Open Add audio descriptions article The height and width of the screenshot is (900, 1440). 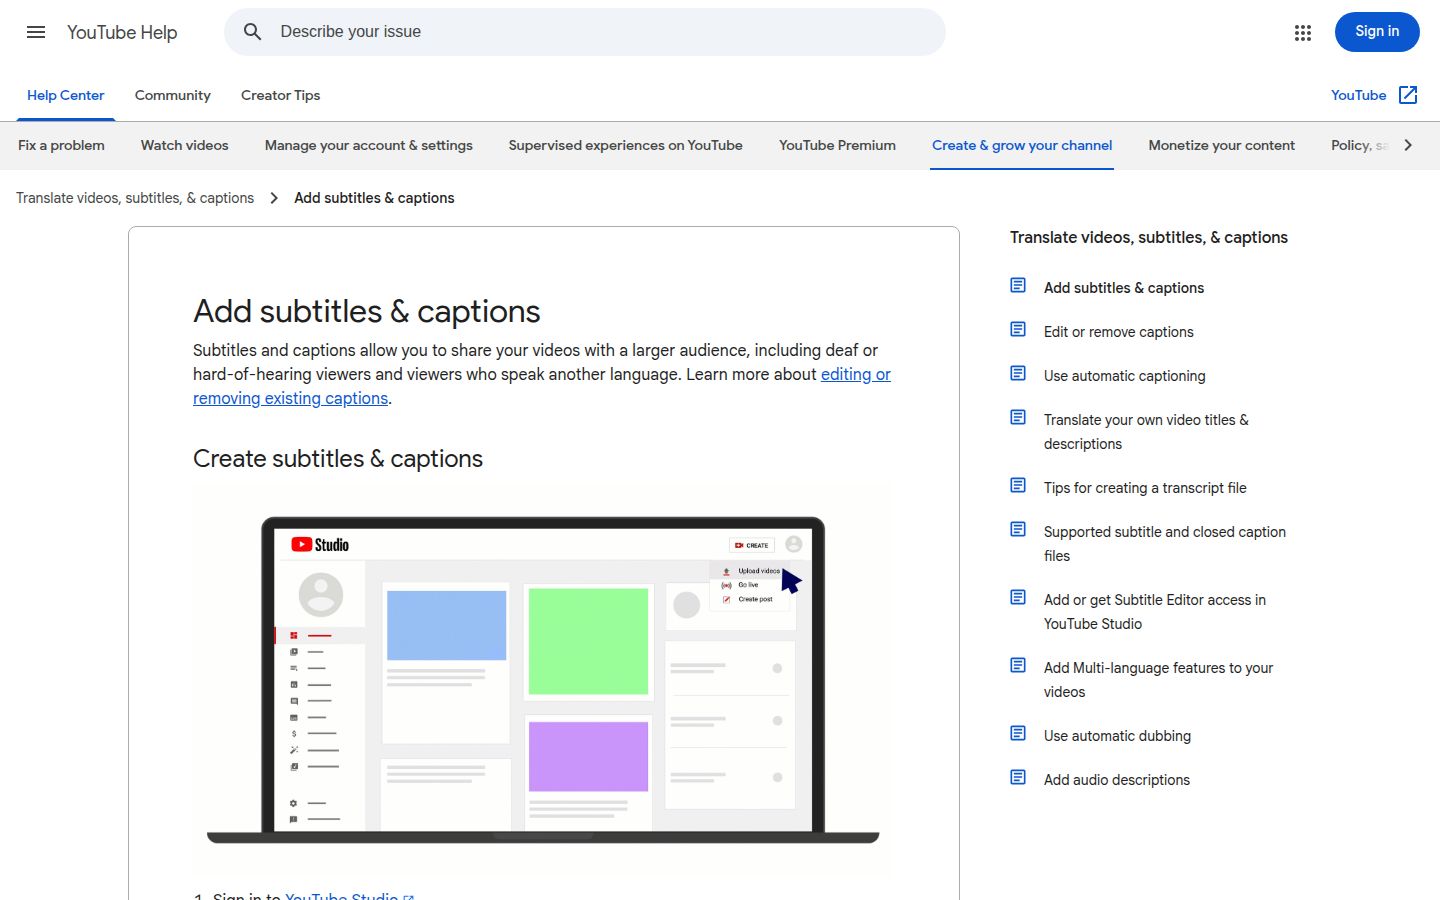1116,780
